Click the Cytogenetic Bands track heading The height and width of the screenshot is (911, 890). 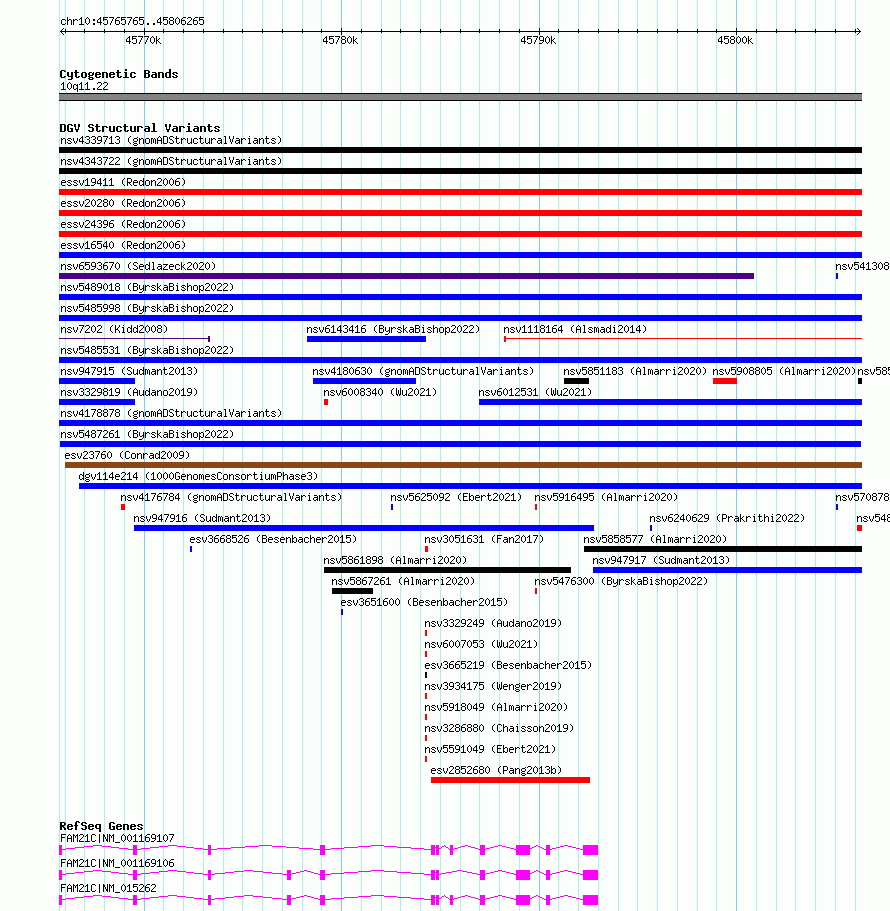click(119, 74)
